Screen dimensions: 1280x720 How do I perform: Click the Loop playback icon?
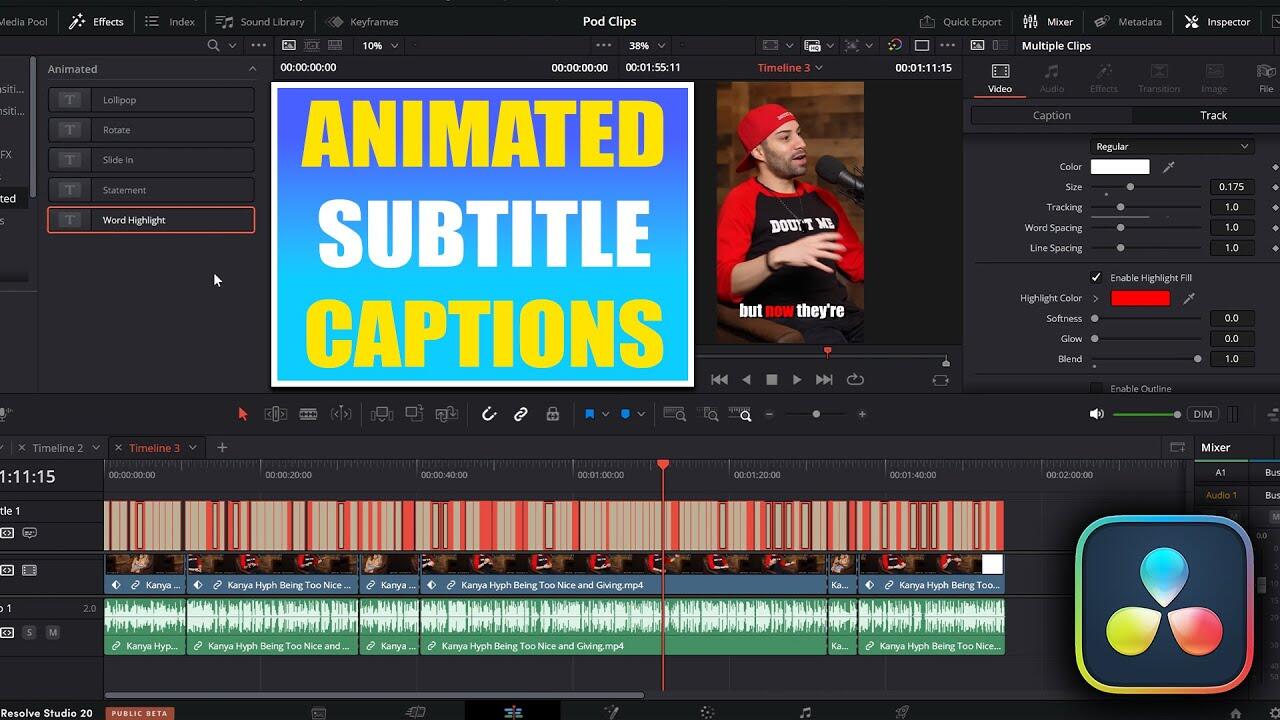pyautogui.click(x=855, y=380)
